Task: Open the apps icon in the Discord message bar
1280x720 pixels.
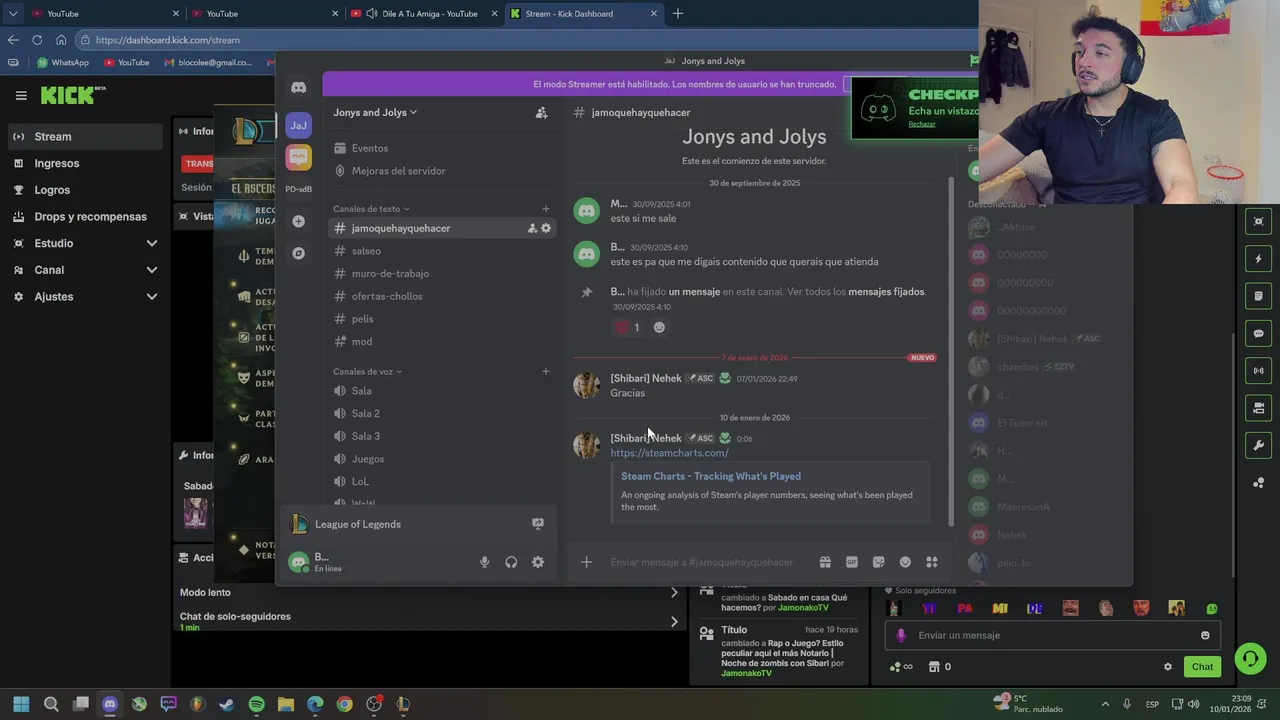Action: pos(932,562)
